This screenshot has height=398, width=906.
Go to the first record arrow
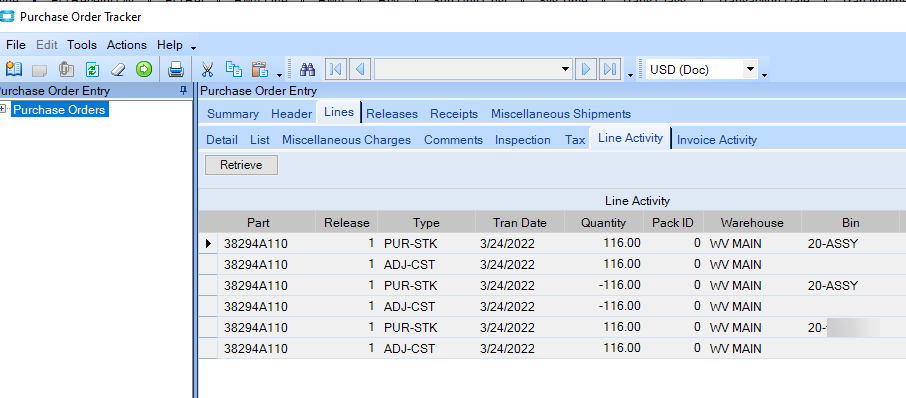coord(335,70)
